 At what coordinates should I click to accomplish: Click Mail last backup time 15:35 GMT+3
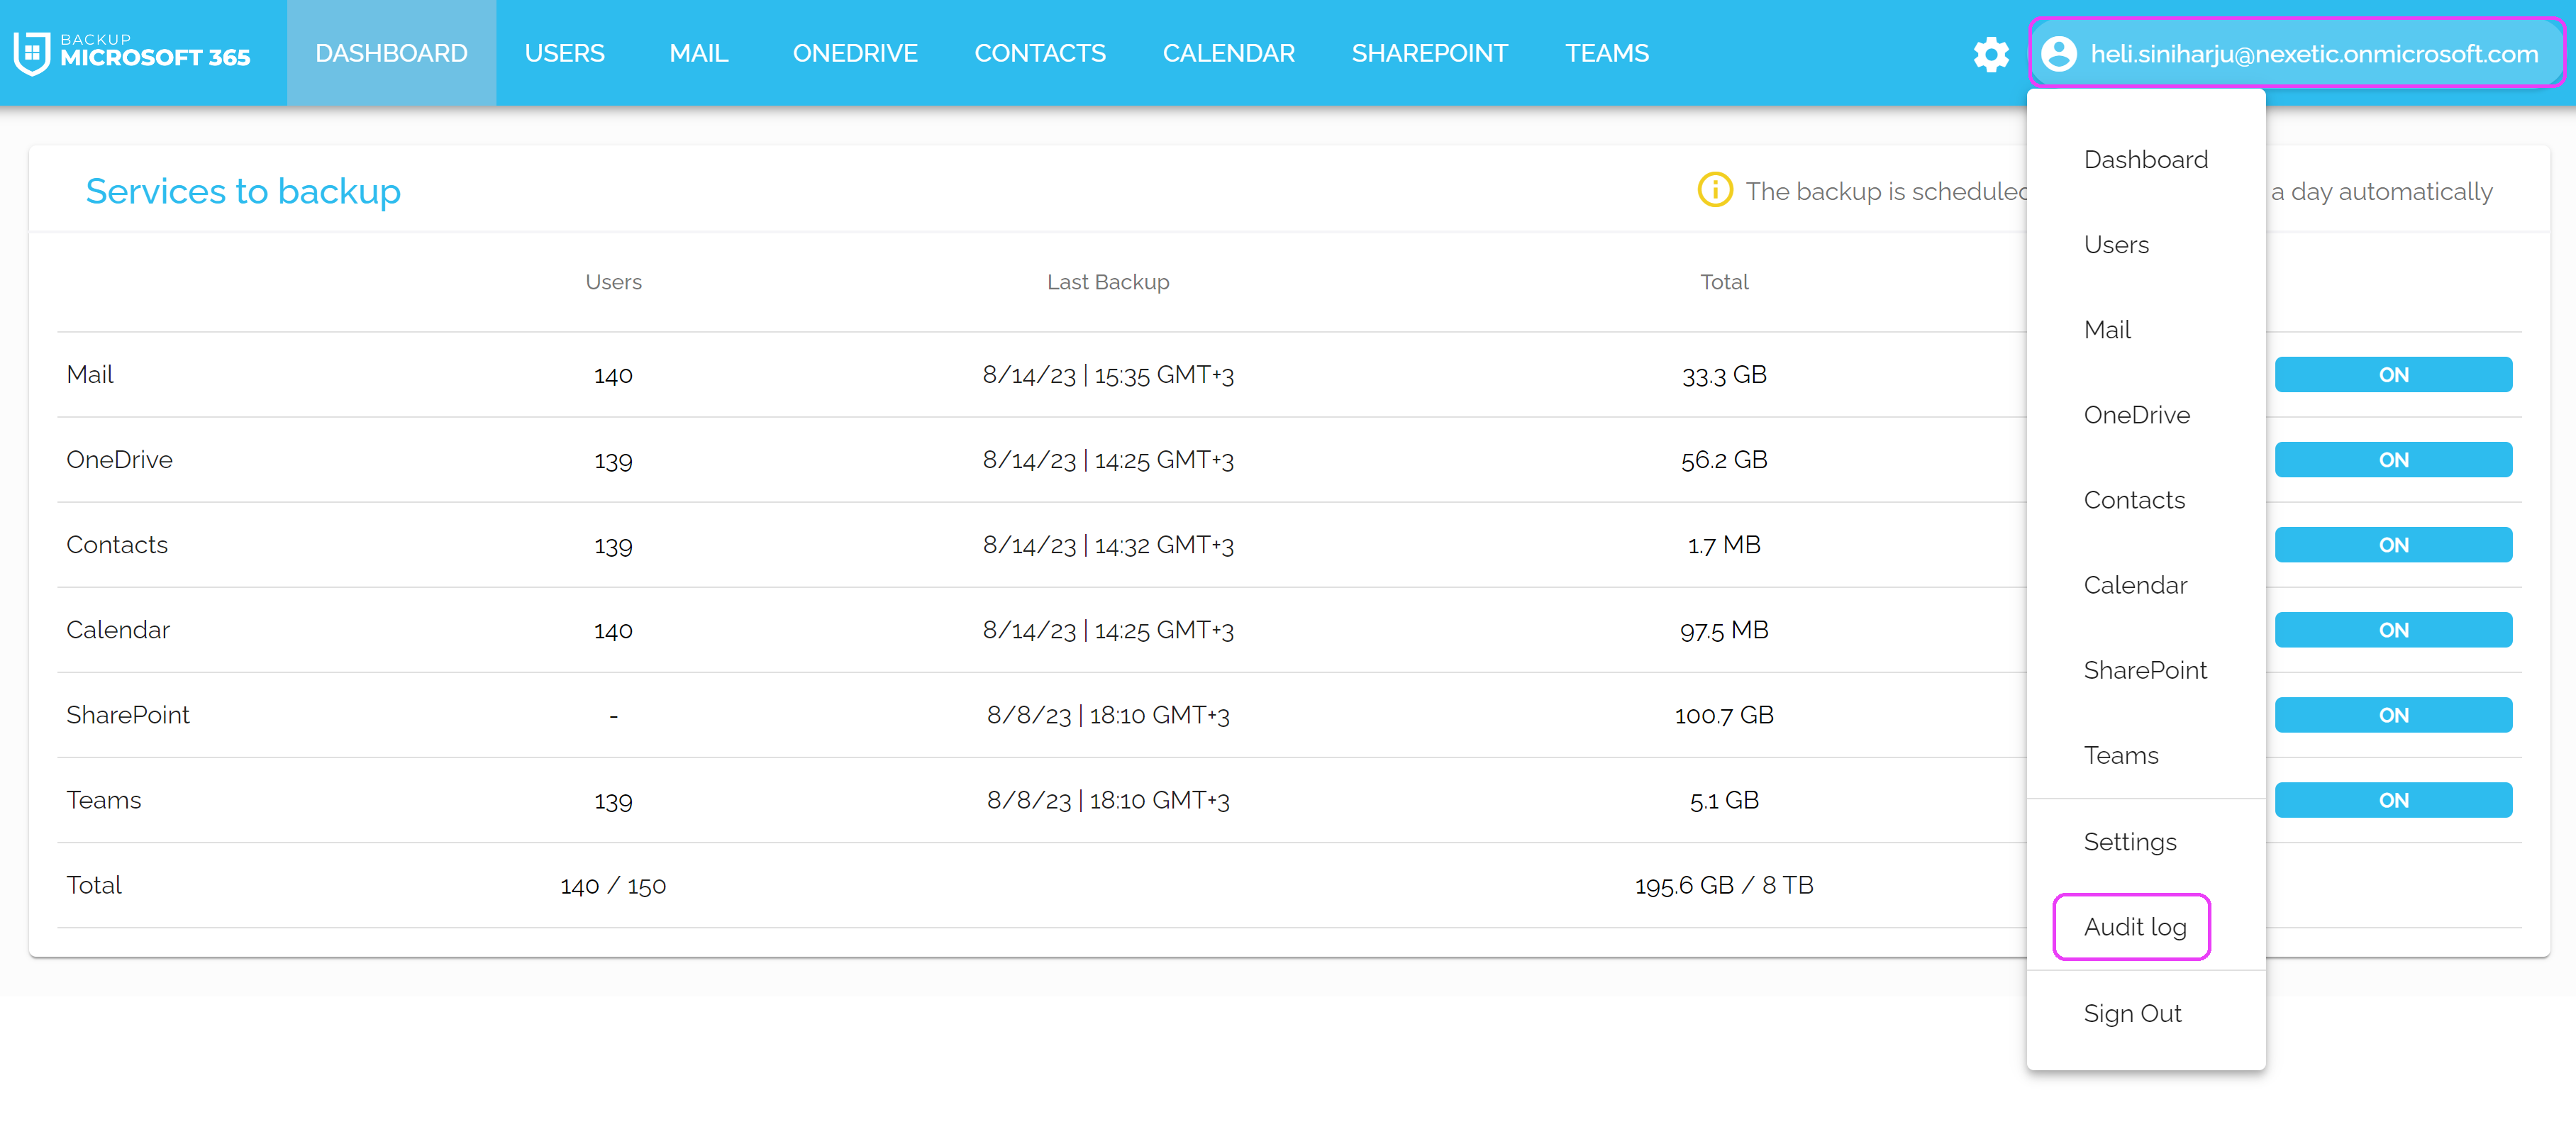tap(1164, 375)
